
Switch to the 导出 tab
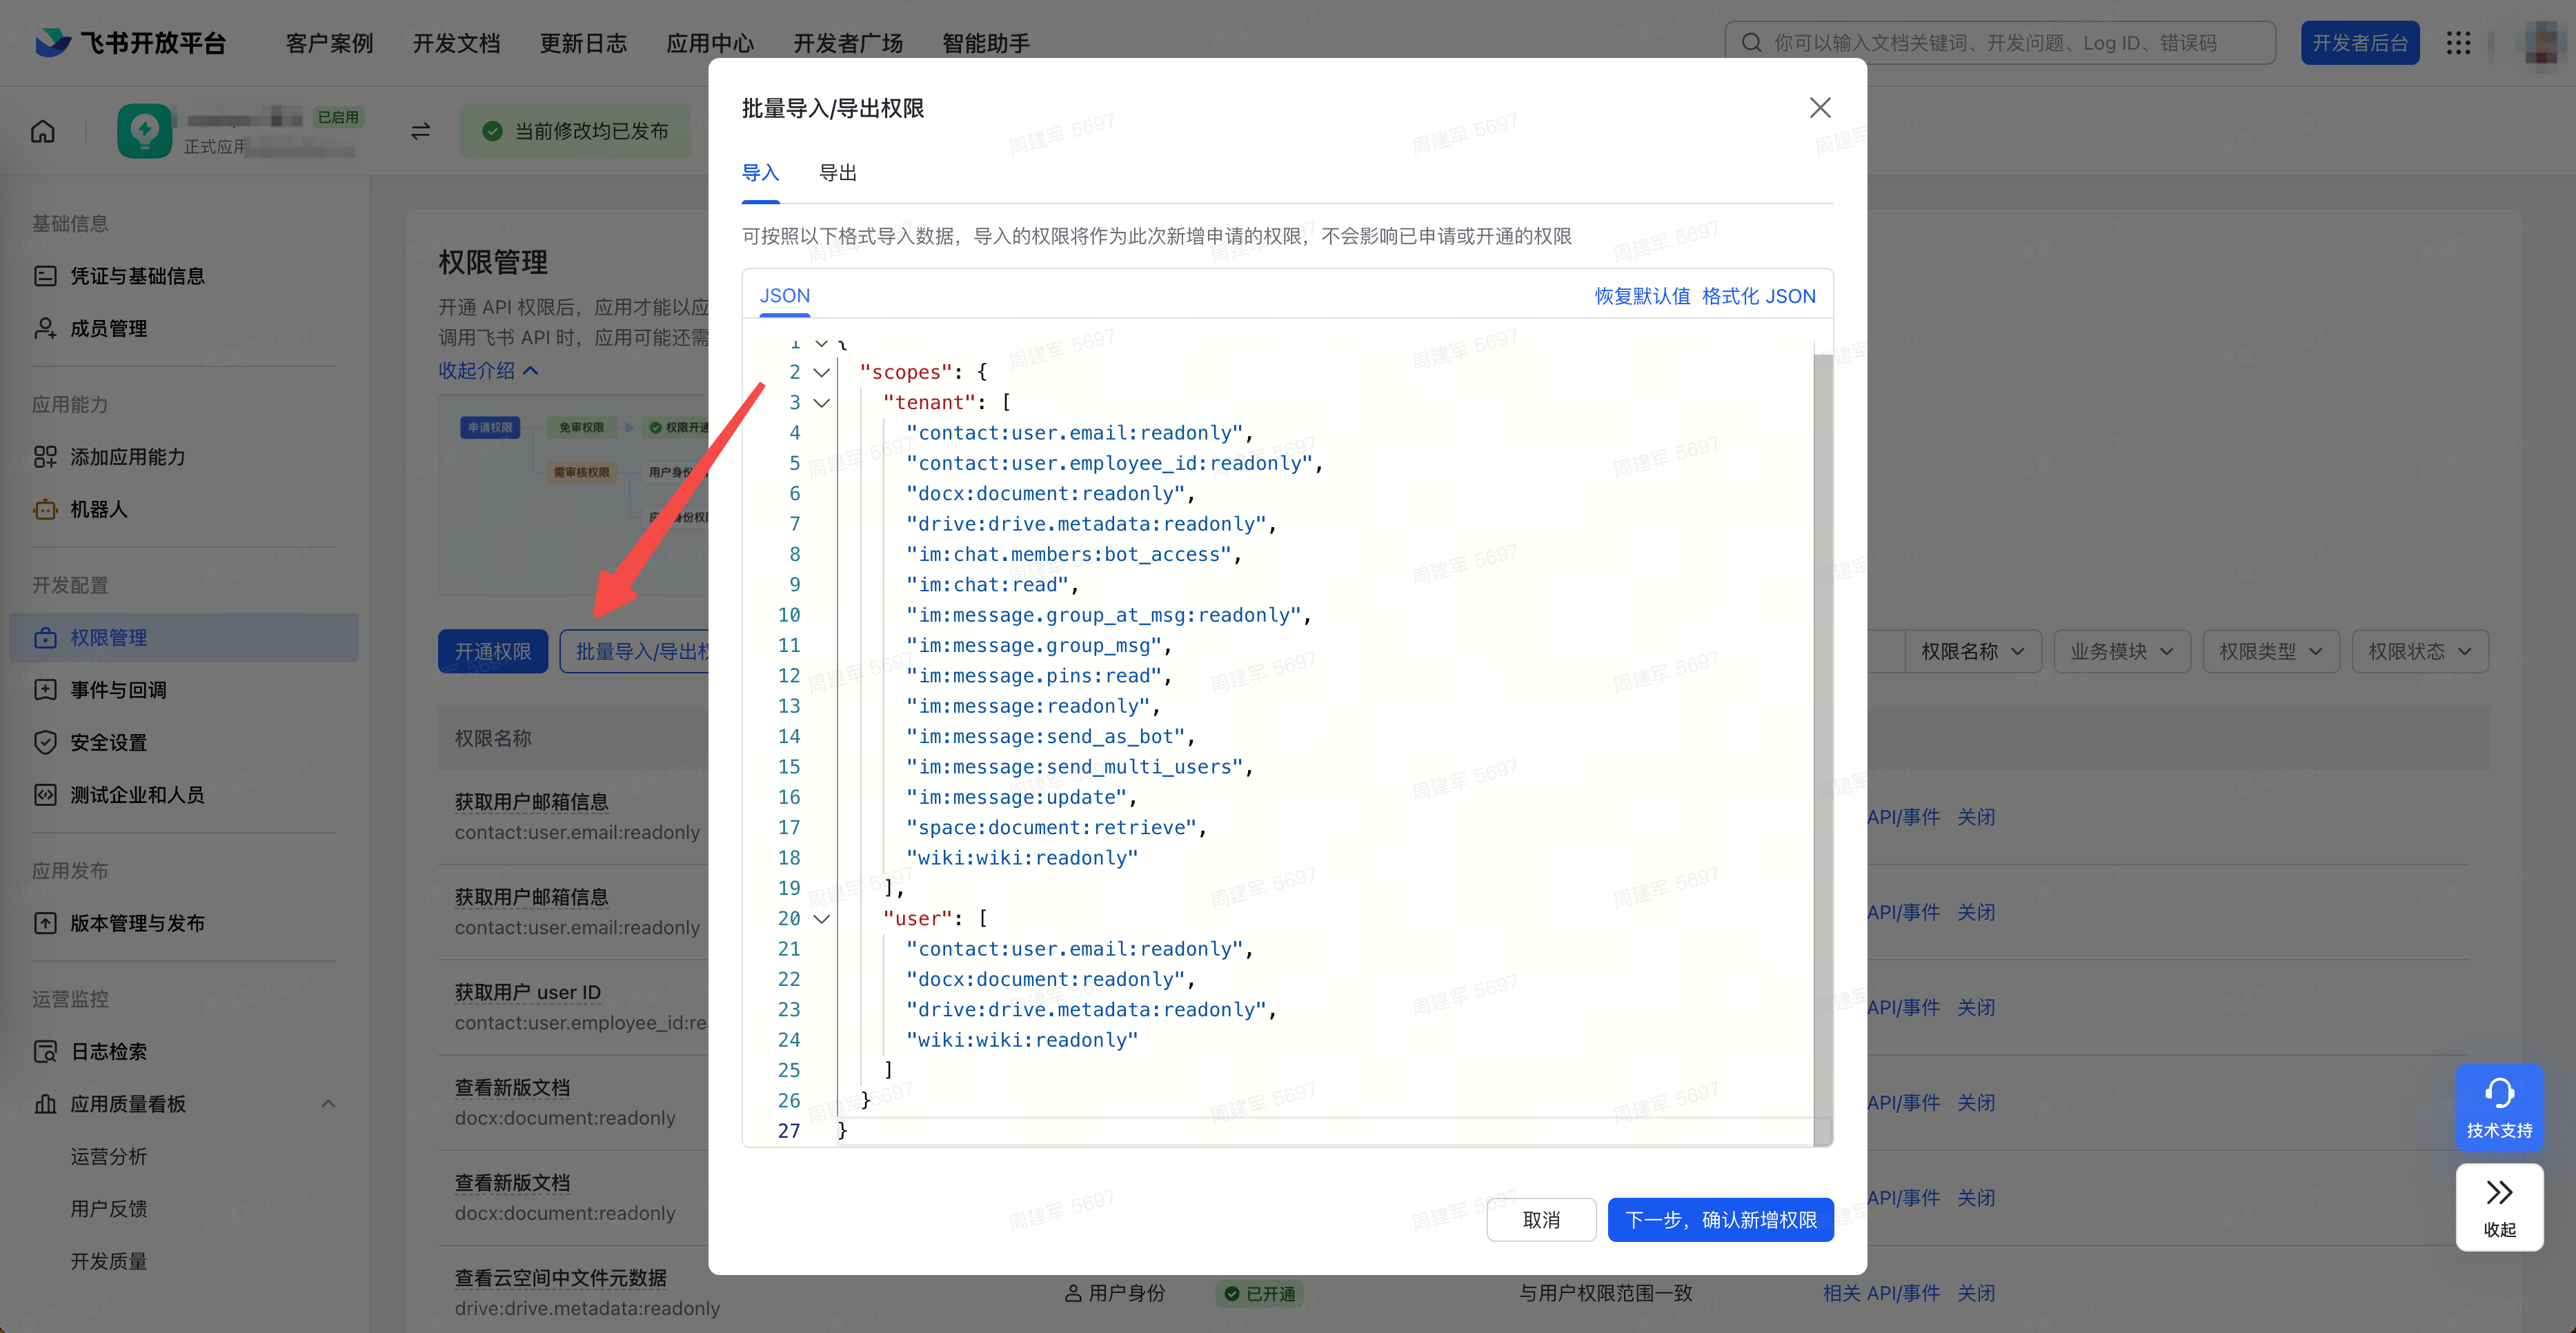837,173
